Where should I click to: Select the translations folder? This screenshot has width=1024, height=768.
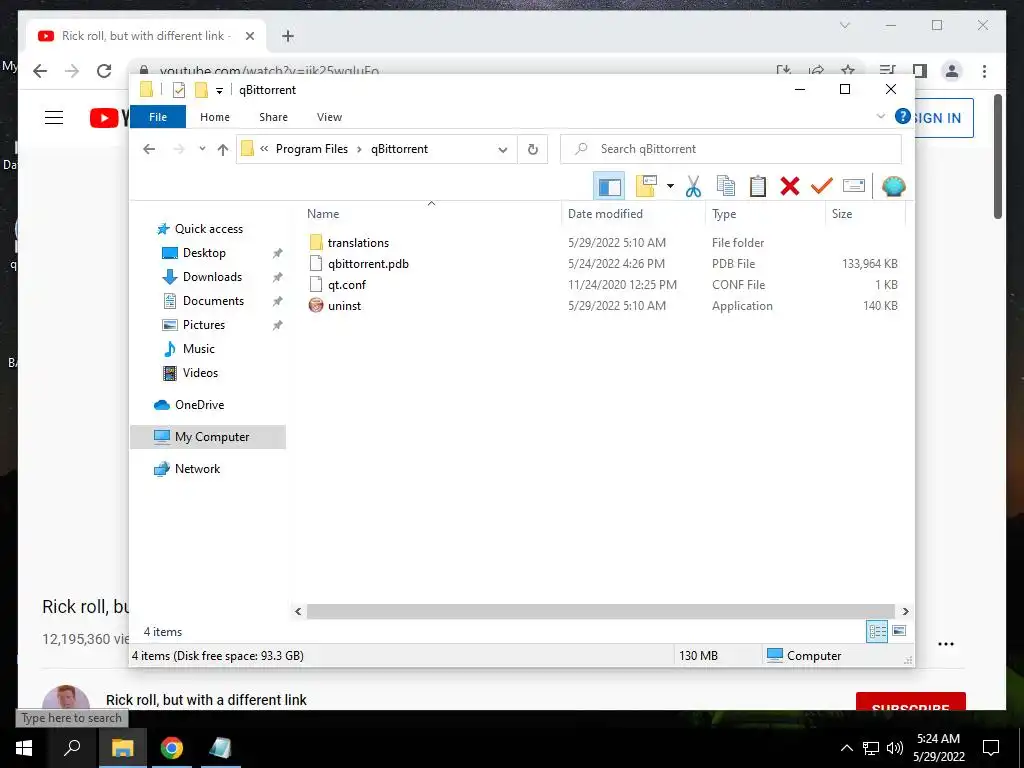pyautogui.click(x=358, y=243)
